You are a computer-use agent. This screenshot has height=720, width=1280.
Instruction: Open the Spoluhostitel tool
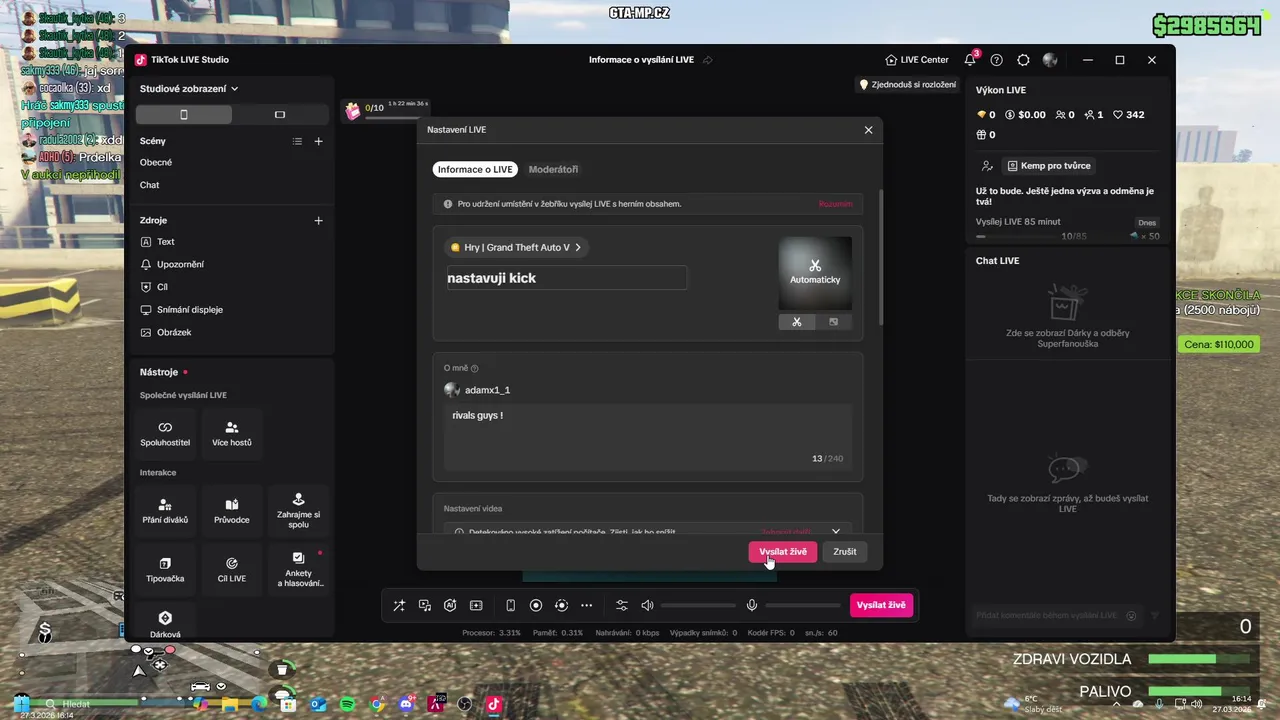coord(166,434)
